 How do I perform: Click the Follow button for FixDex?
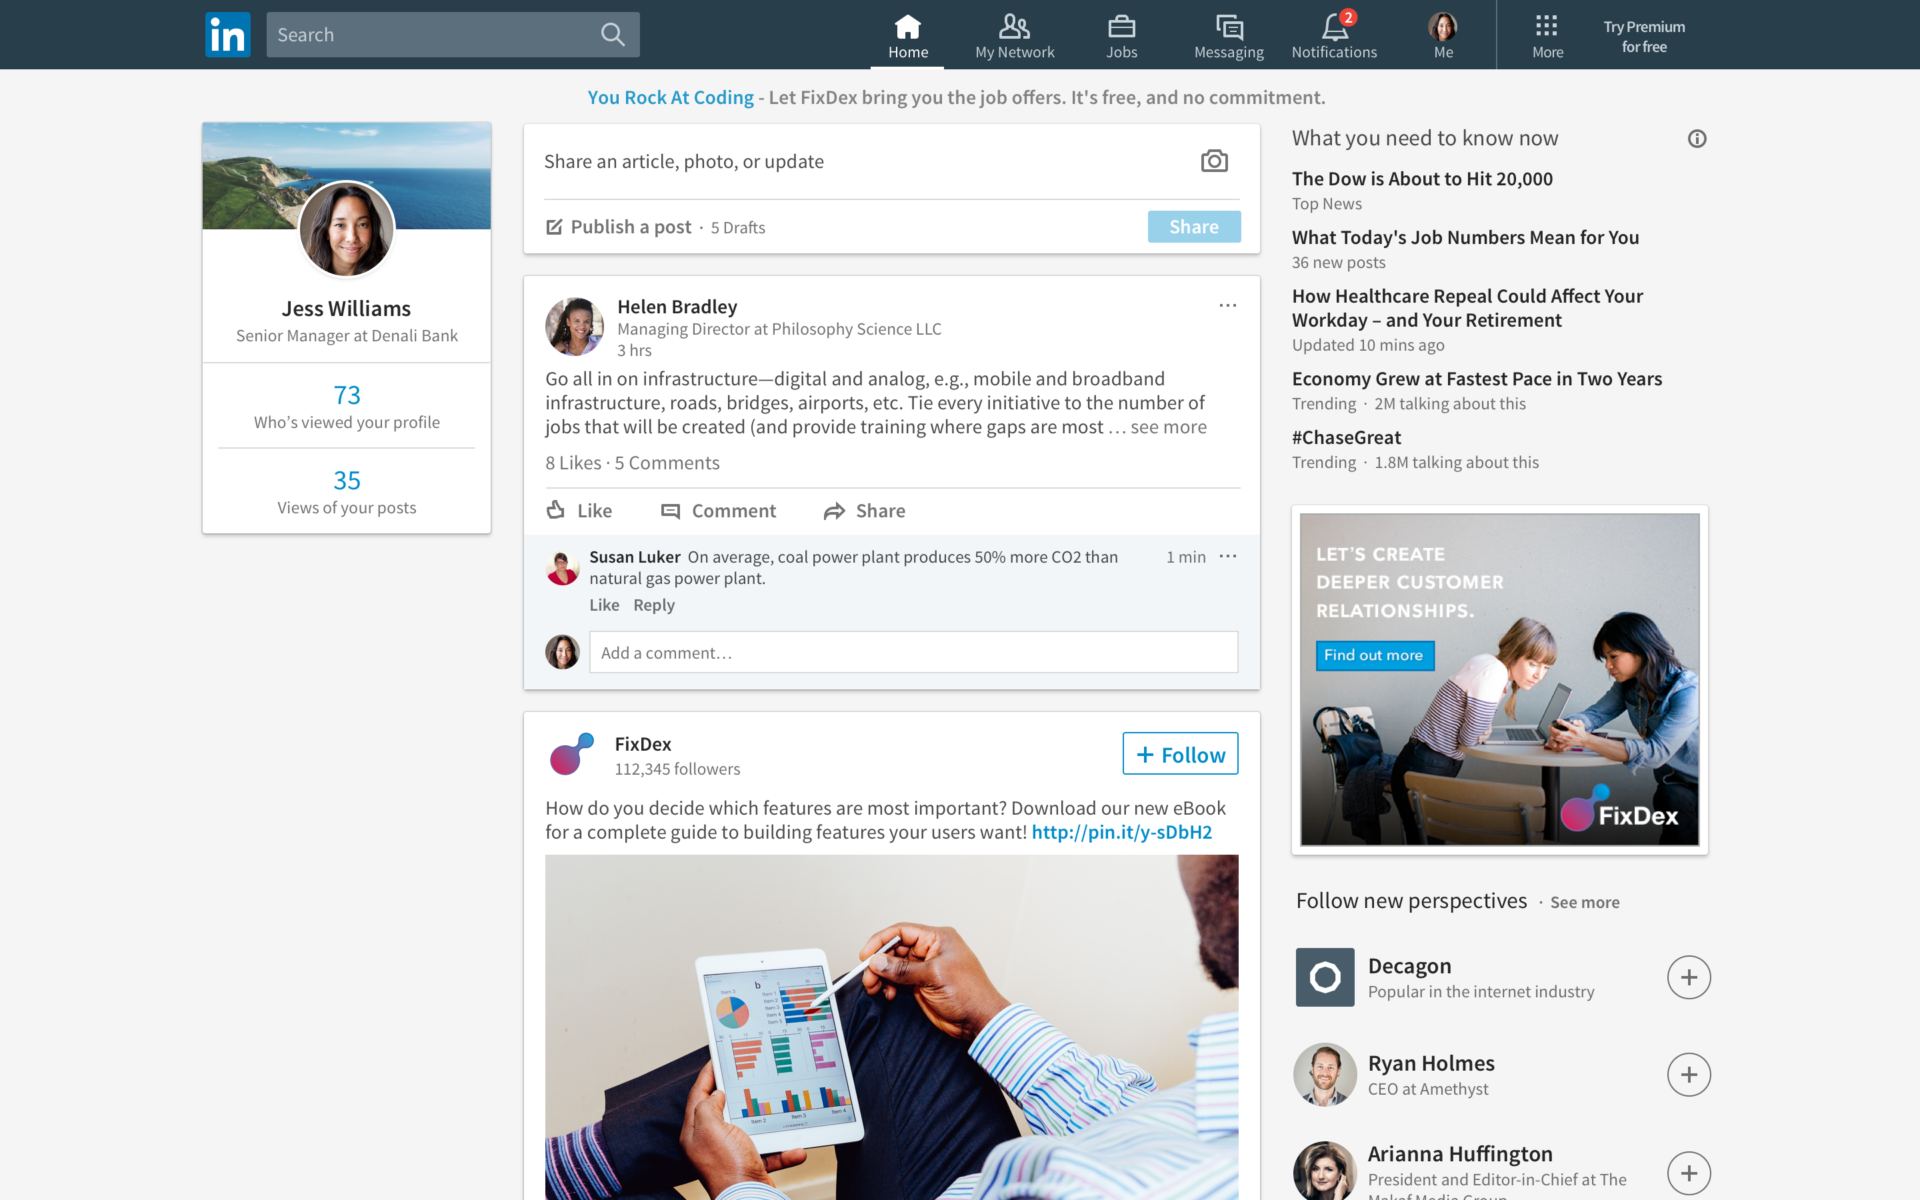tap(1180, 752)
